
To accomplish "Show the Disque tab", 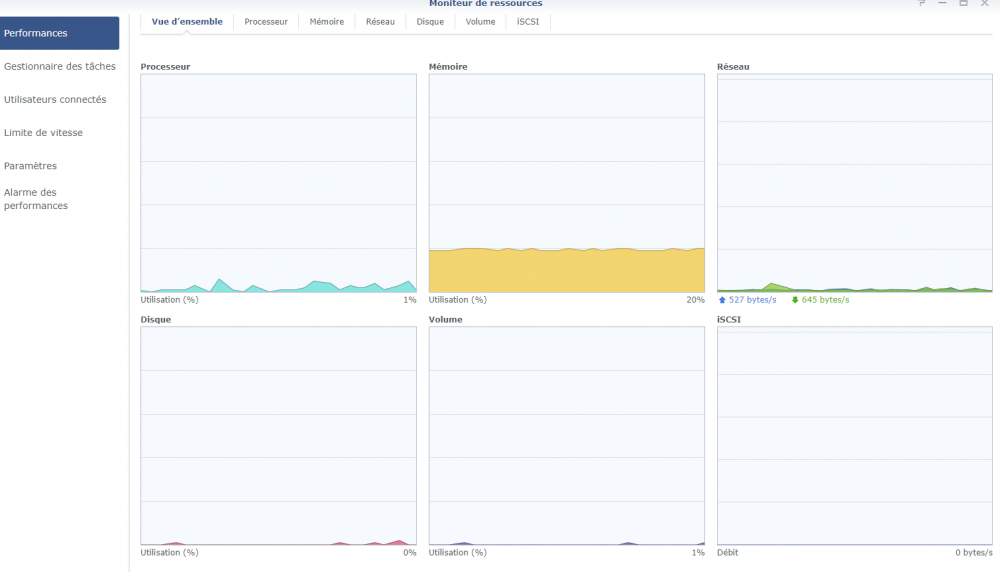I will click(430, 21).
